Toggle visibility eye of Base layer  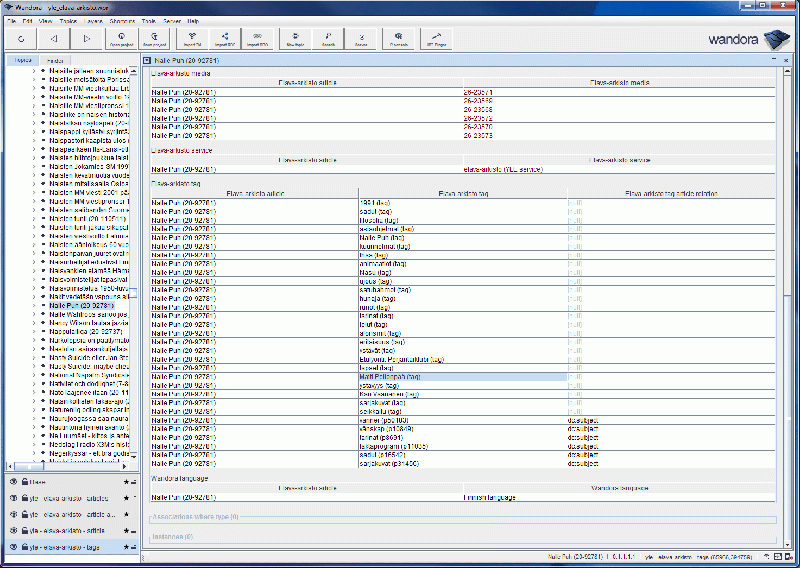(13, 482)
